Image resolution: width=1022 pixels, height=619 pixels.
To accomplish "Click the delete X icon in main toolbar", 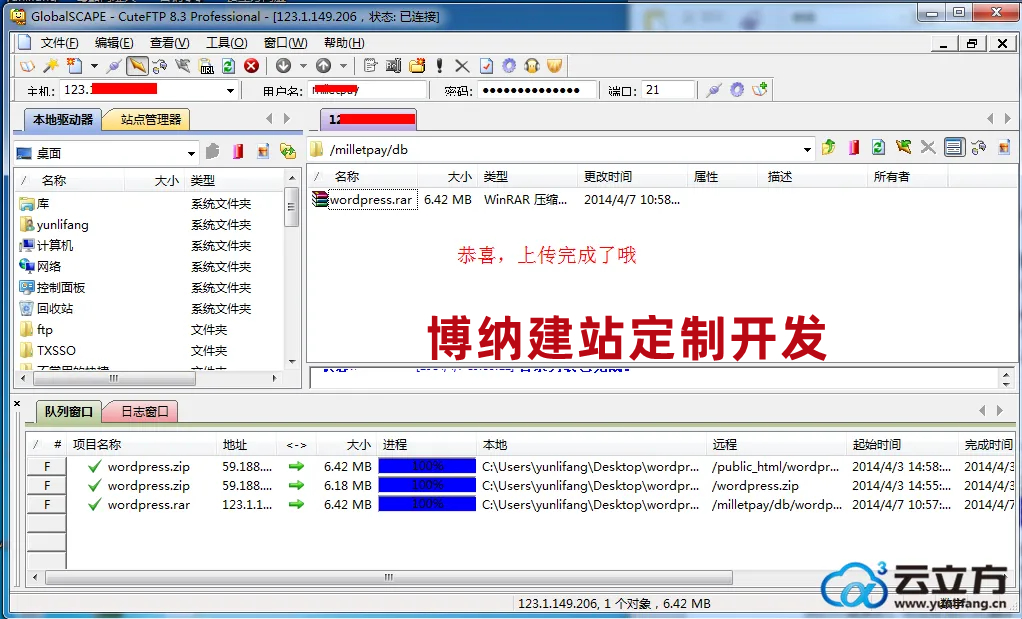I will point(461,66).
